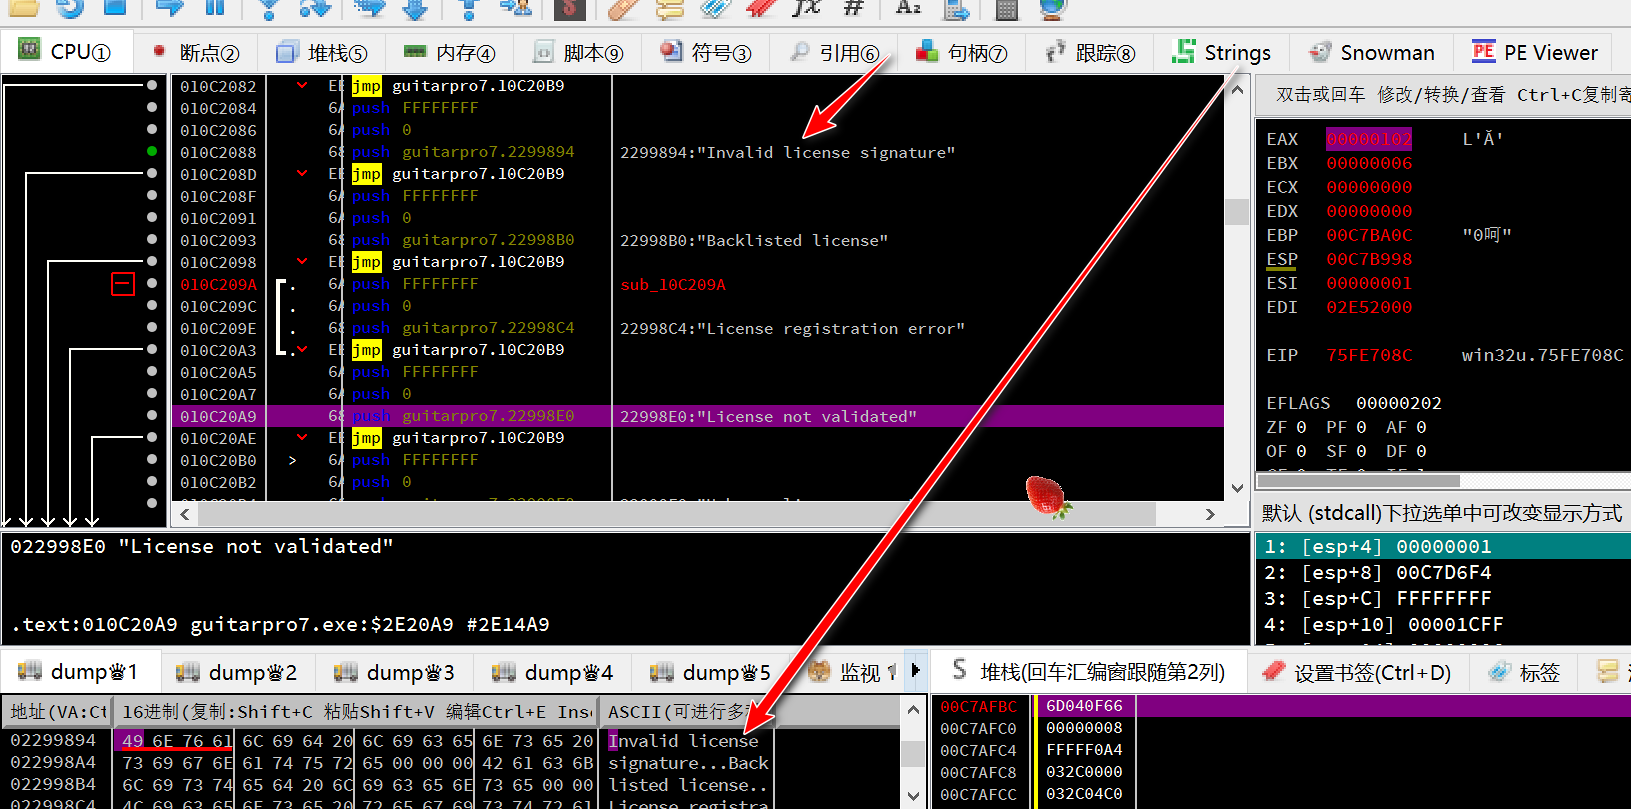
Task: Switch to the CPU① tab
Action: [66, 52]
